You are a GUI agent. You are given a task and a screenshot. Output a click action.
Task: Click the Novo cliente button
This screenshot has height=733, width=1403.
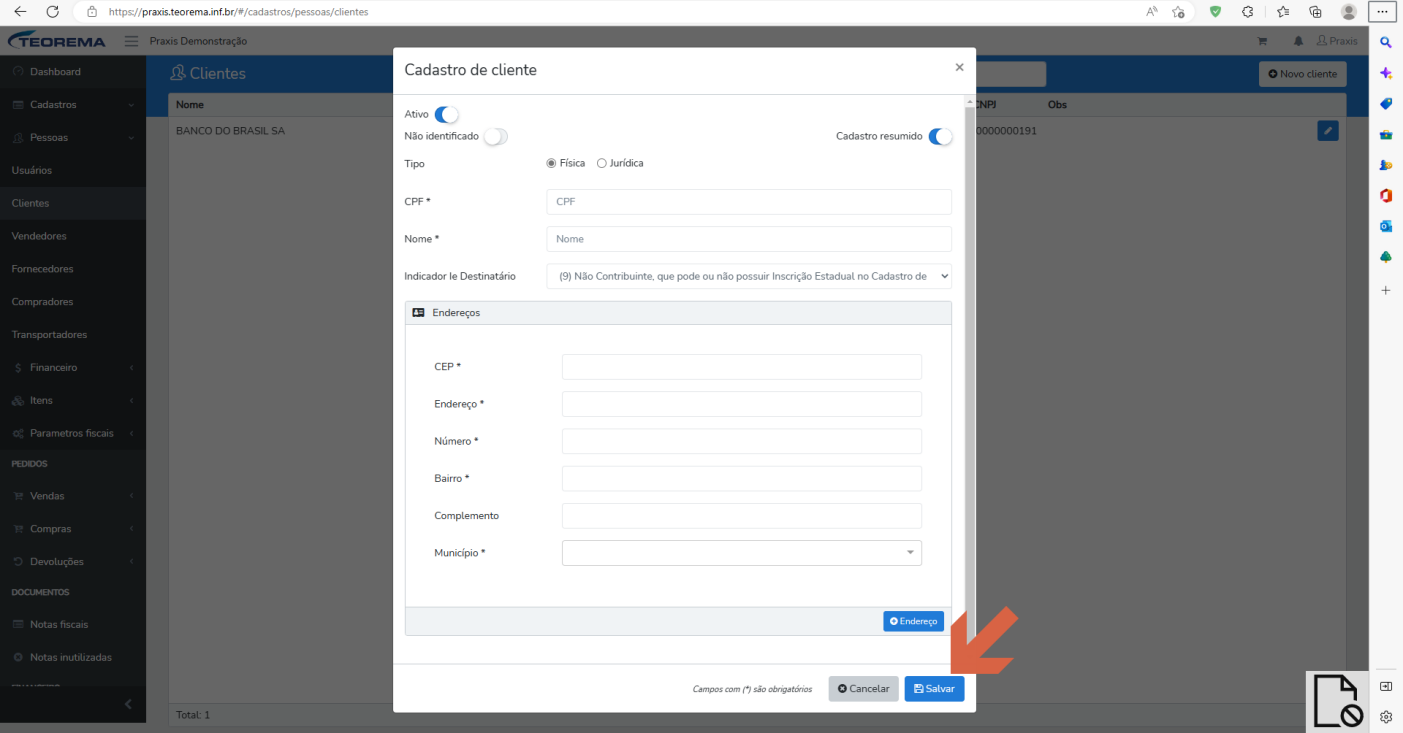coord(1302,74)
